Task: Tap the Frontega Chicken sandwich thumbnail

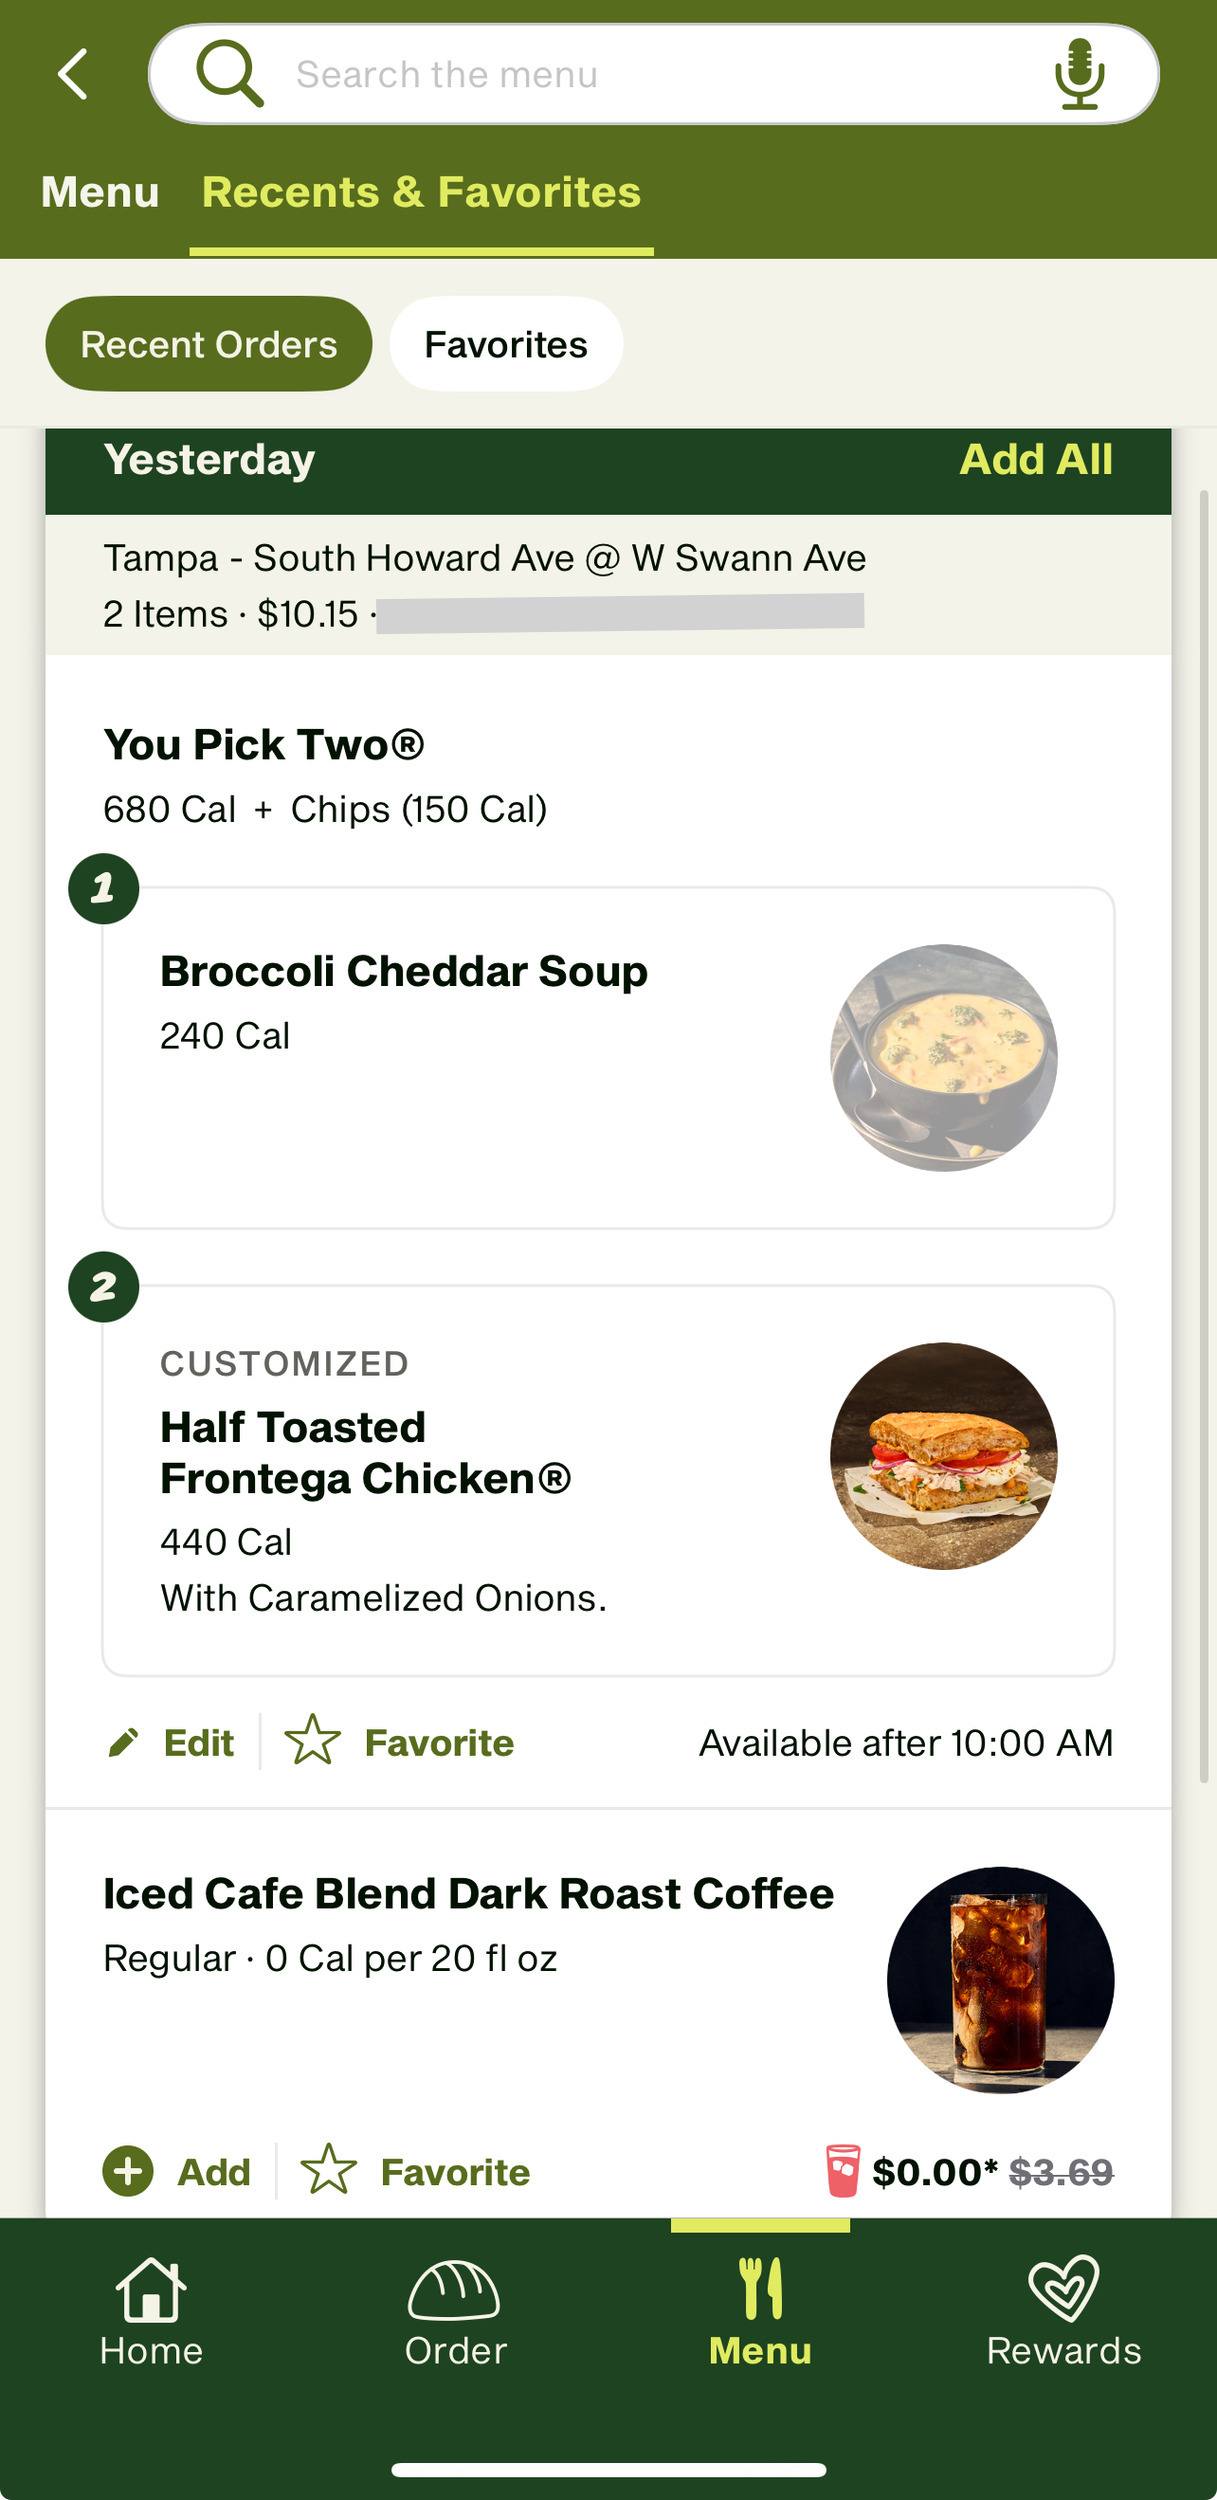Action: coord(944,1456)
